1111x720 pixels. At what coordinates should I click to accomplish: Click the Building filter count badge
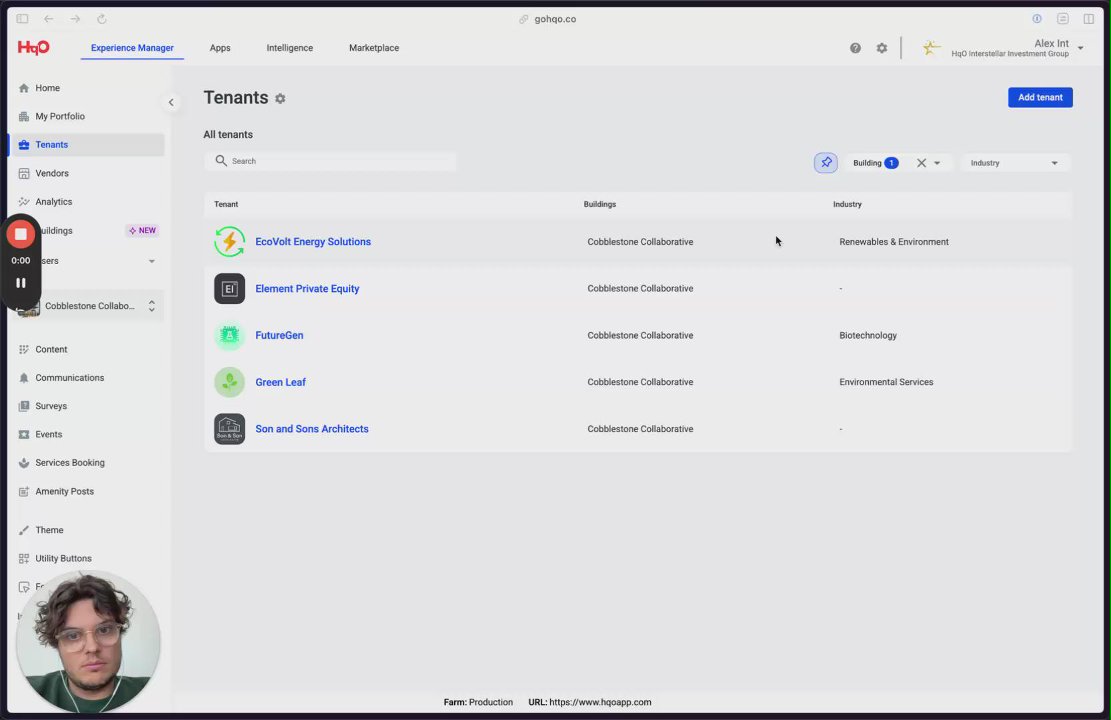(891, 163)
